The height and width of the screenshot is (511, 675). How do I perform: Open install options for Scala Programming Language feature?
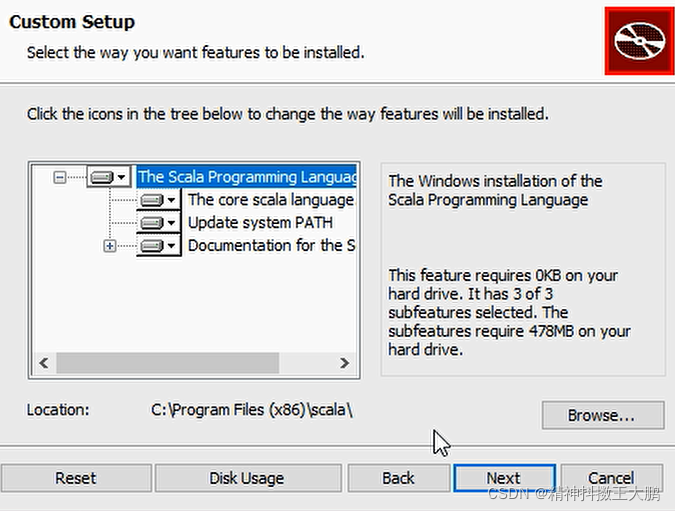[x=108, y=177]
